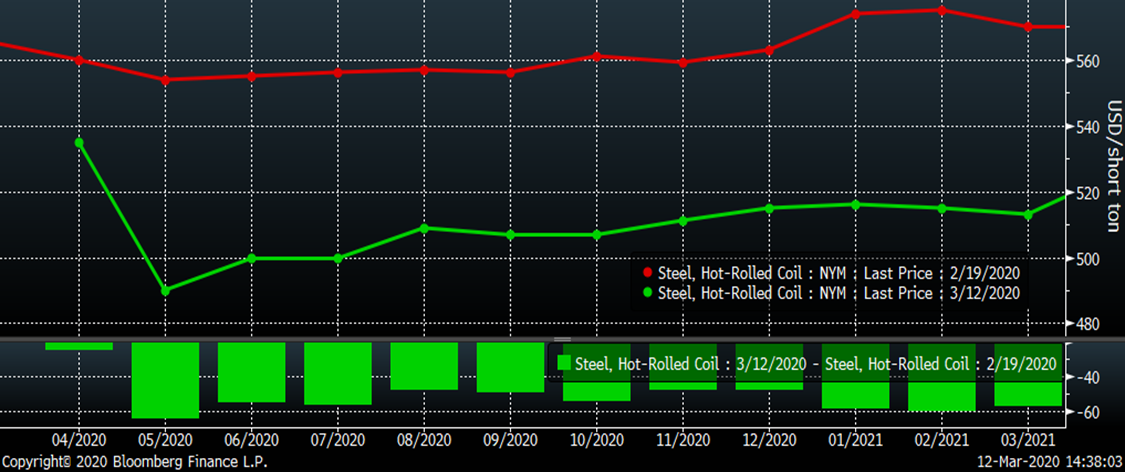
Task: Click the 560 y-axis price label
Action: (1088, 61)
